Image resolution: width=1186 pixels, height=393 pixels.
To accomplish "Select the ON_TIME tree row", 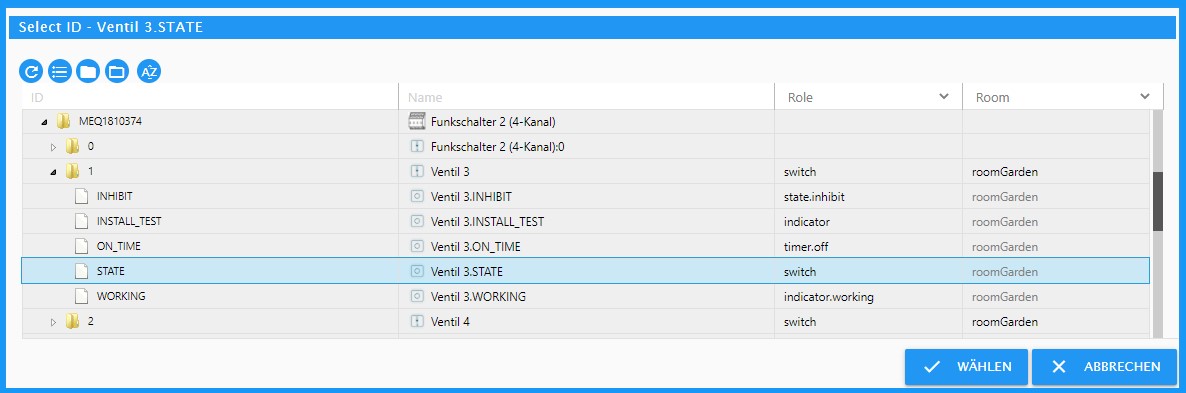I will [585, 246].
